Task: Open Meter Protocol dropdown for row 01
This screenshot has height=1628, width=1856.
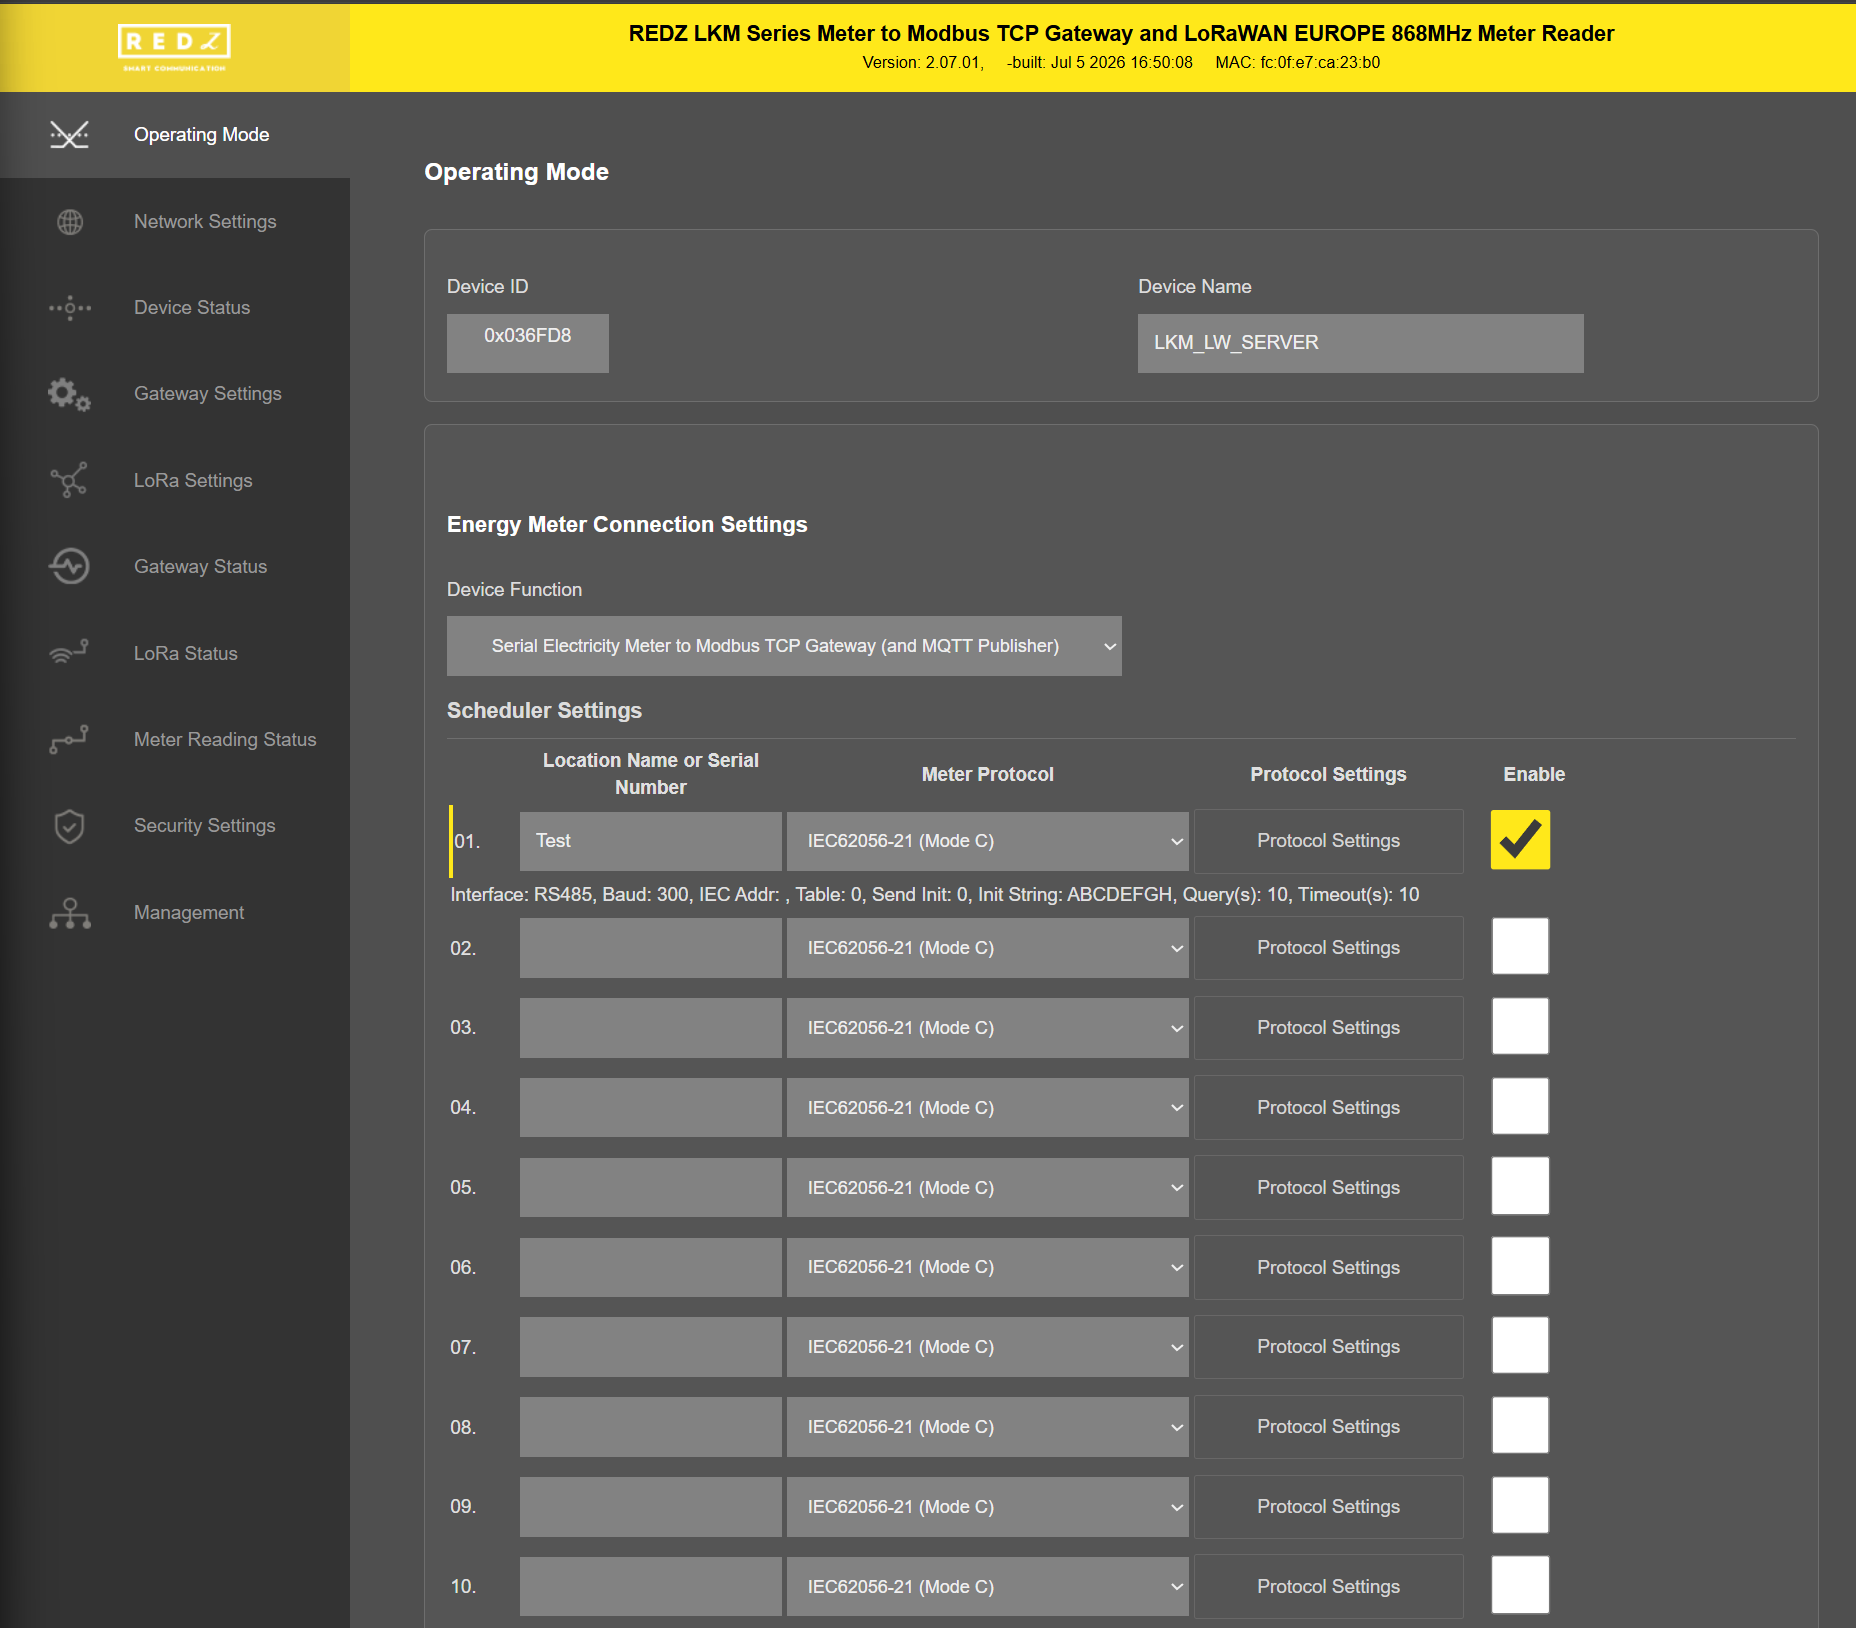Action: pyautogui.click(x=988, y=841)
